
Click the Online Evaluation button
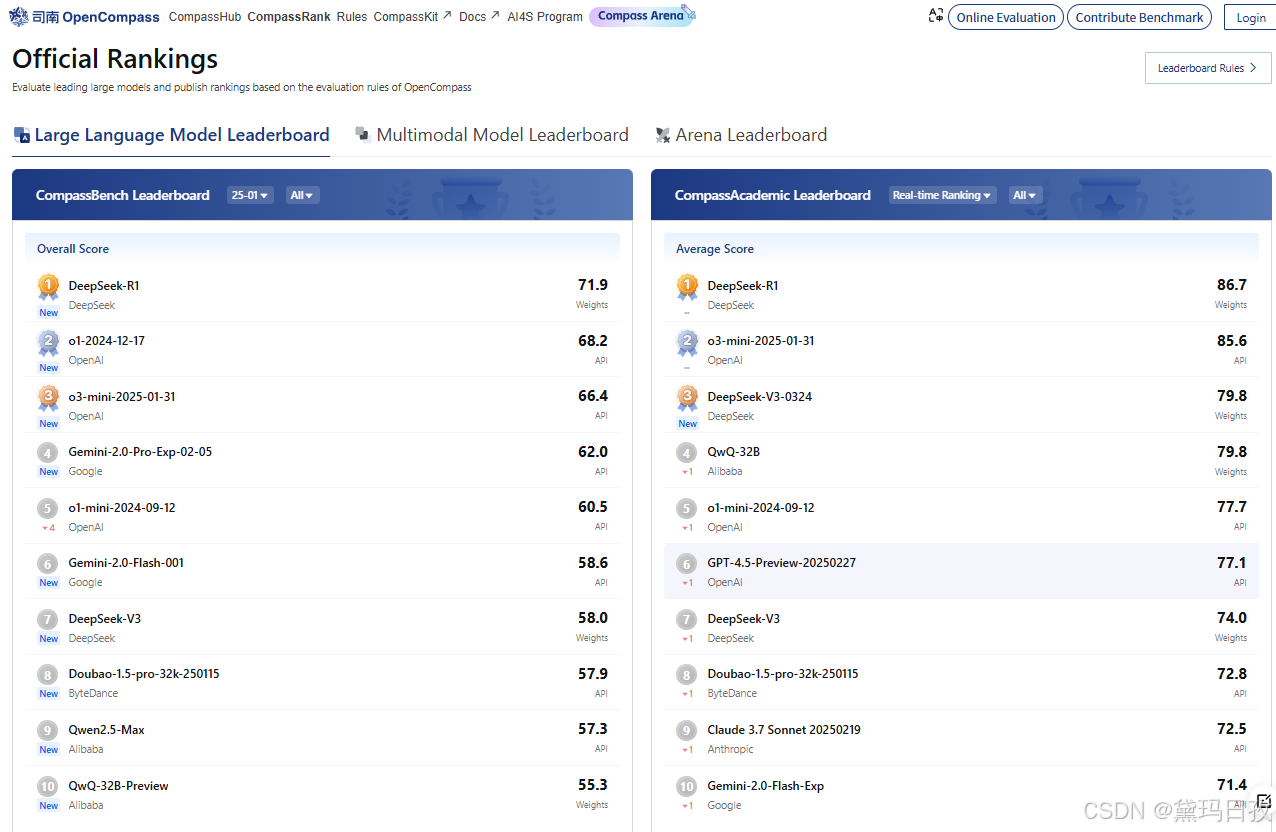1006,17
